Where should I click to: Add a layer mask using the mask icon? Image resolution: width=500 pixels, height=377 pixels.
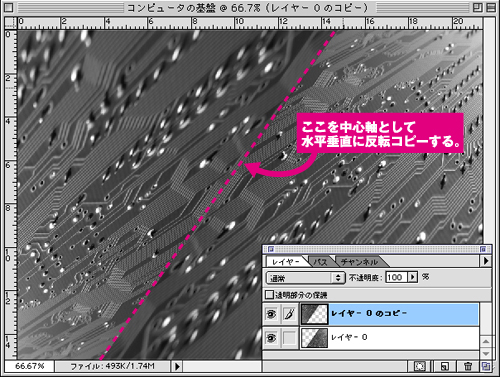coord(419,366)
